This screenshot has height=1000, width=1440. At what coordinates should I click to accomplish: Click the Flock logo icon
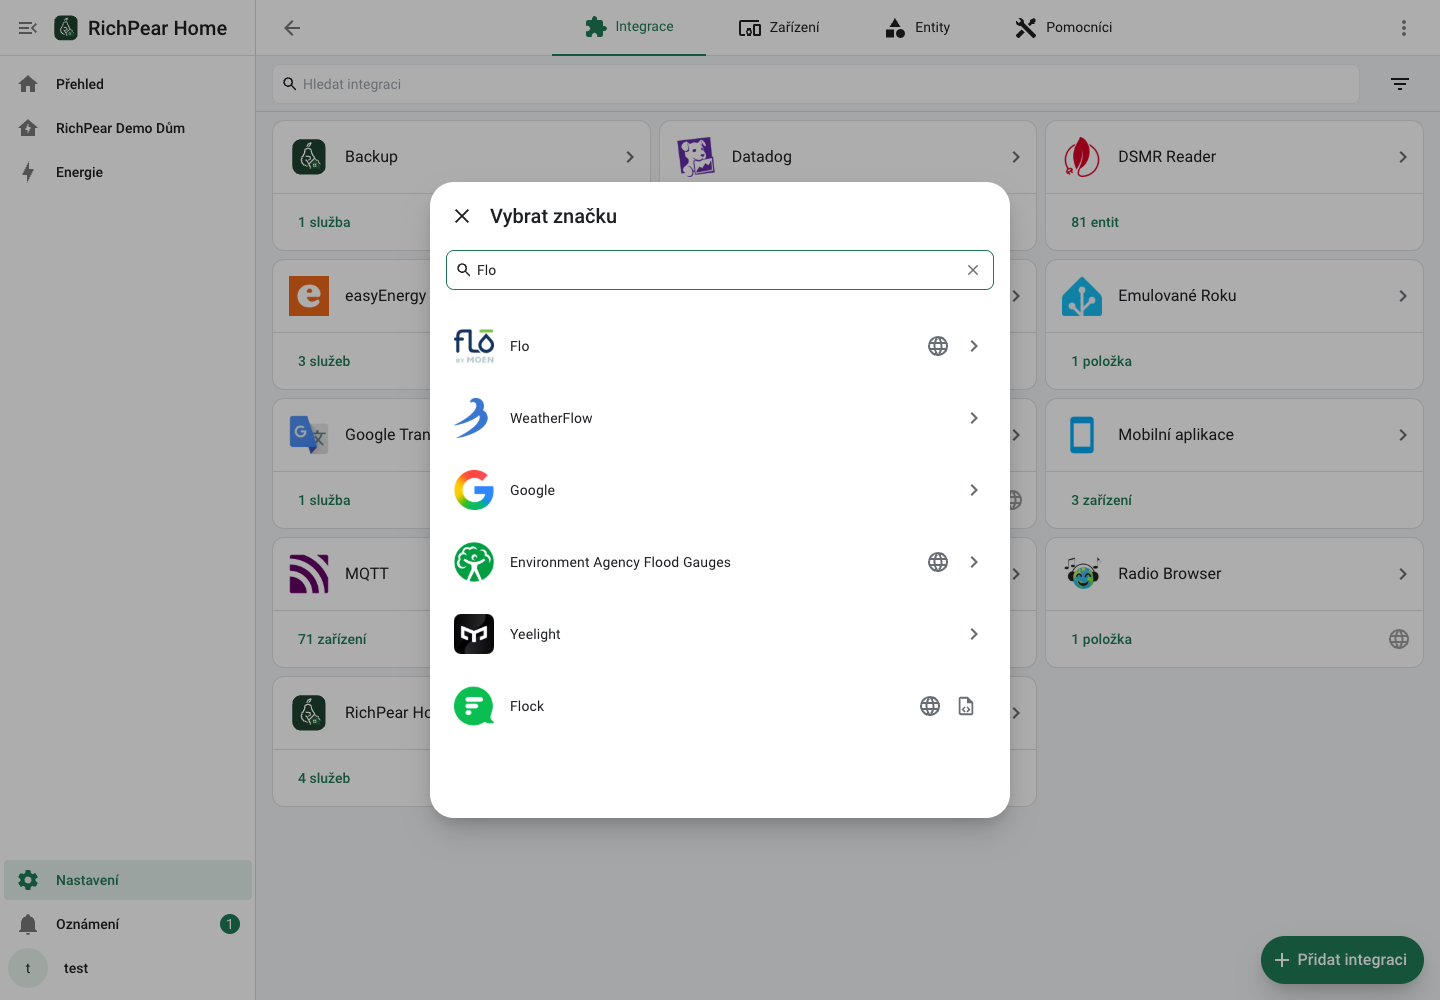tap(474, 706)
